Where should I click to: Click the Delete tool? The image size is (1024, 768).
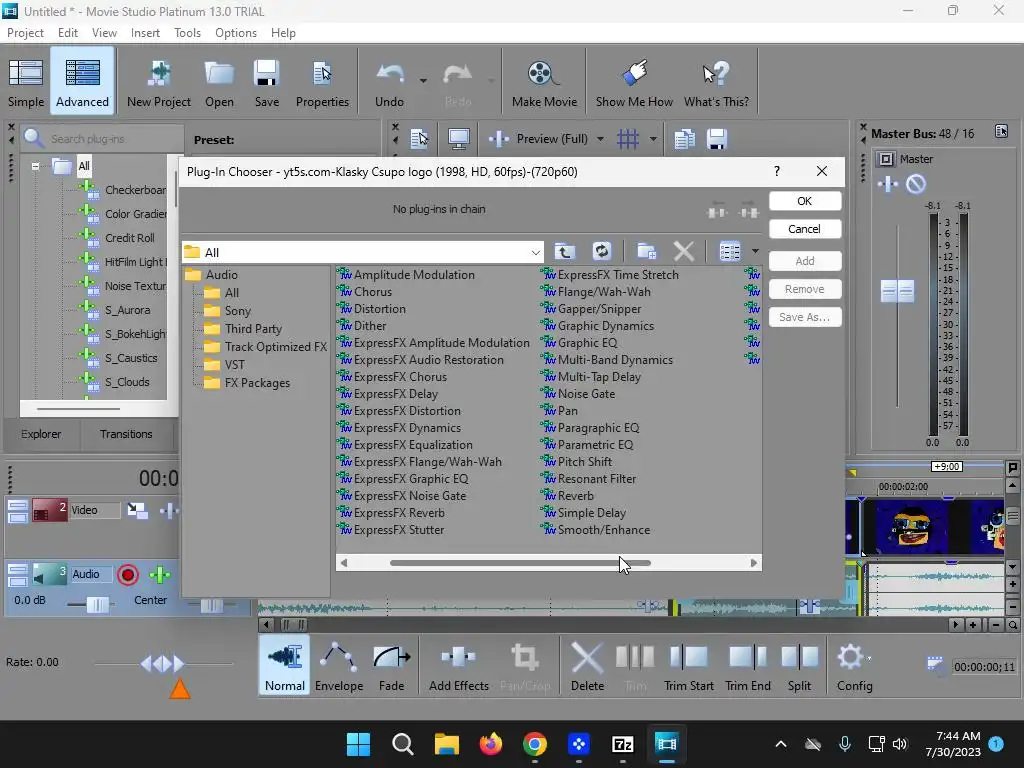587,666
